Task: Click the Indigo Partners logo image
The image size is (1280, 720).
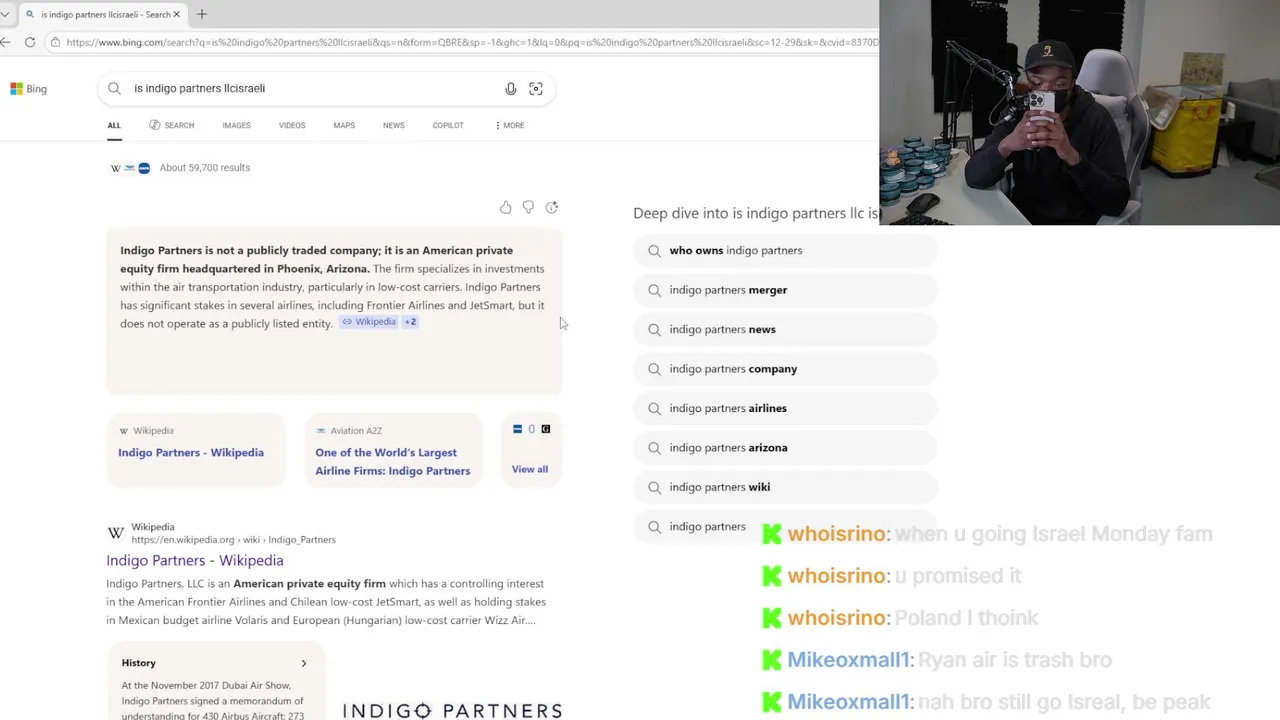Action: [x=452, y=710]
